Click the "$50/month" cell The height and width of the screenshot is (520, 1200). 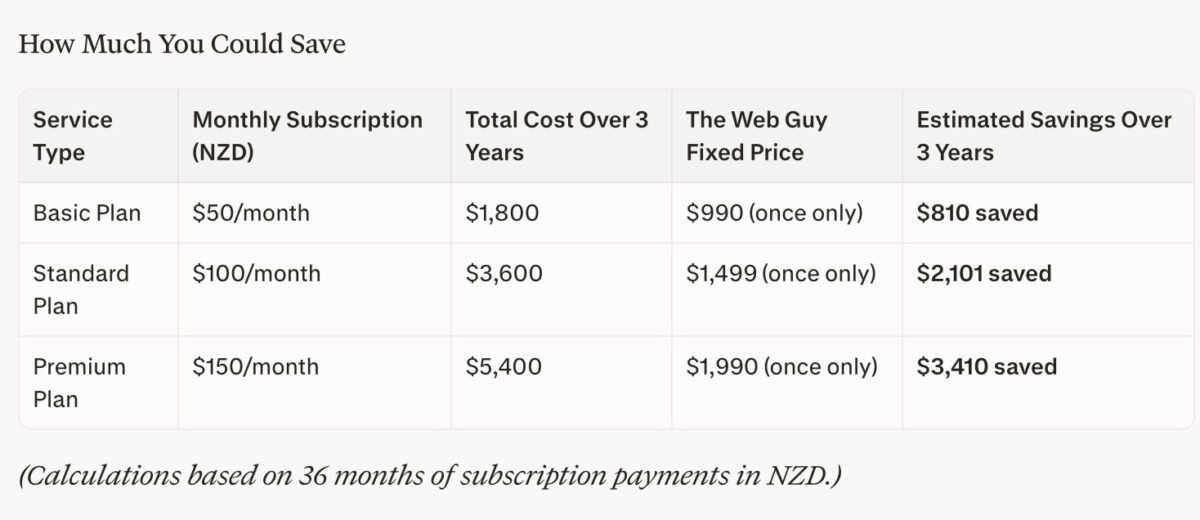click(x=251, y=213)
